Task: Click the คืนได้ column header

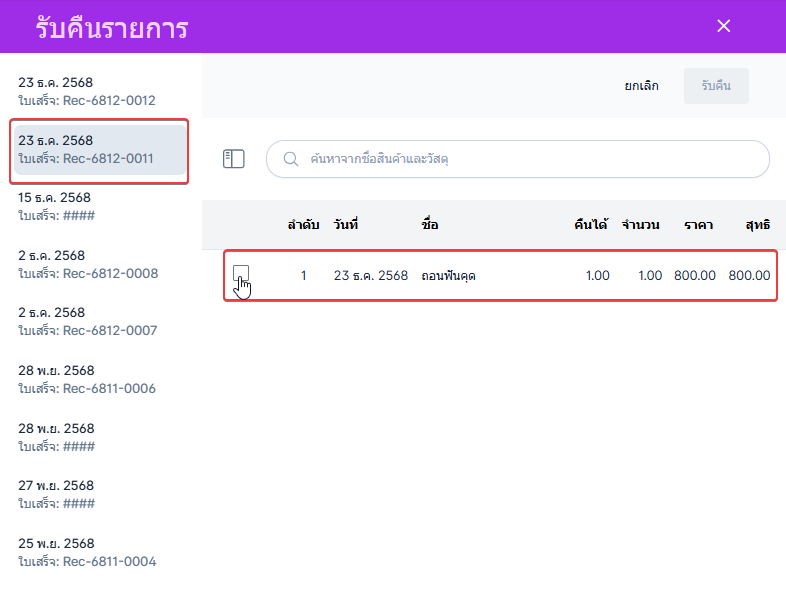Action: 591,225
